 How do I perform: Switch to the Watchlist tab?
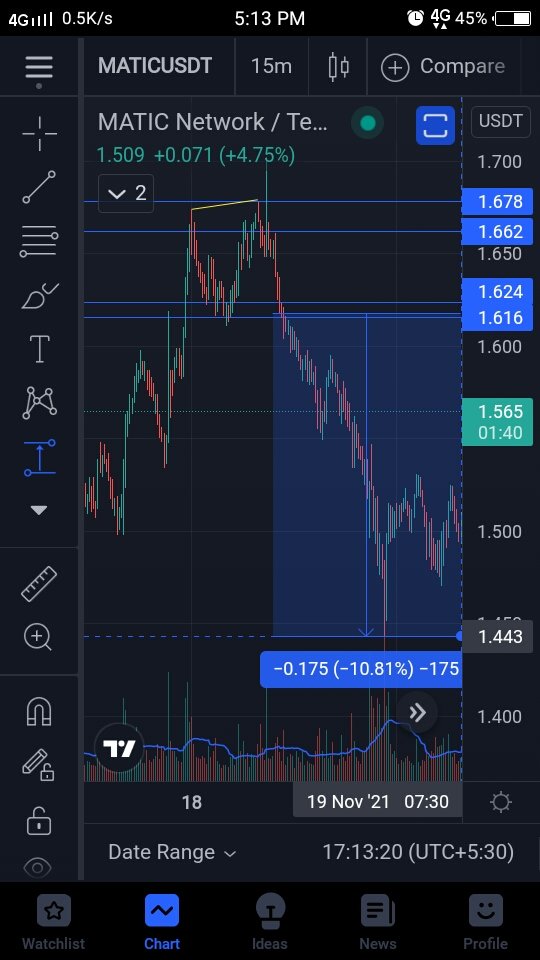[x=54, y=921]
